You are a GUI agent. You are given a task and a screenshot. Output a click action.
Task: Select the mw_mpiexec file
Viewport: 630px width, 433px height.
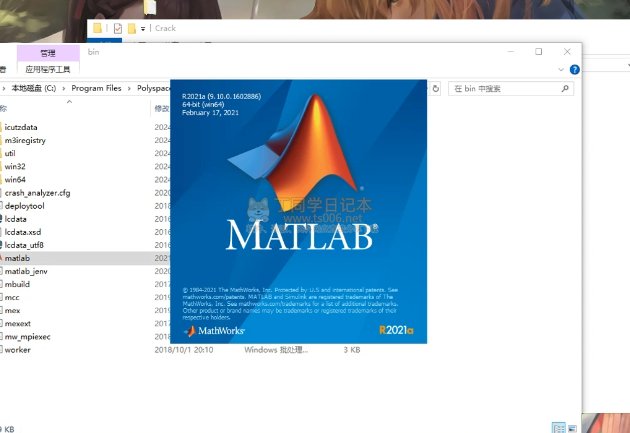28,337
